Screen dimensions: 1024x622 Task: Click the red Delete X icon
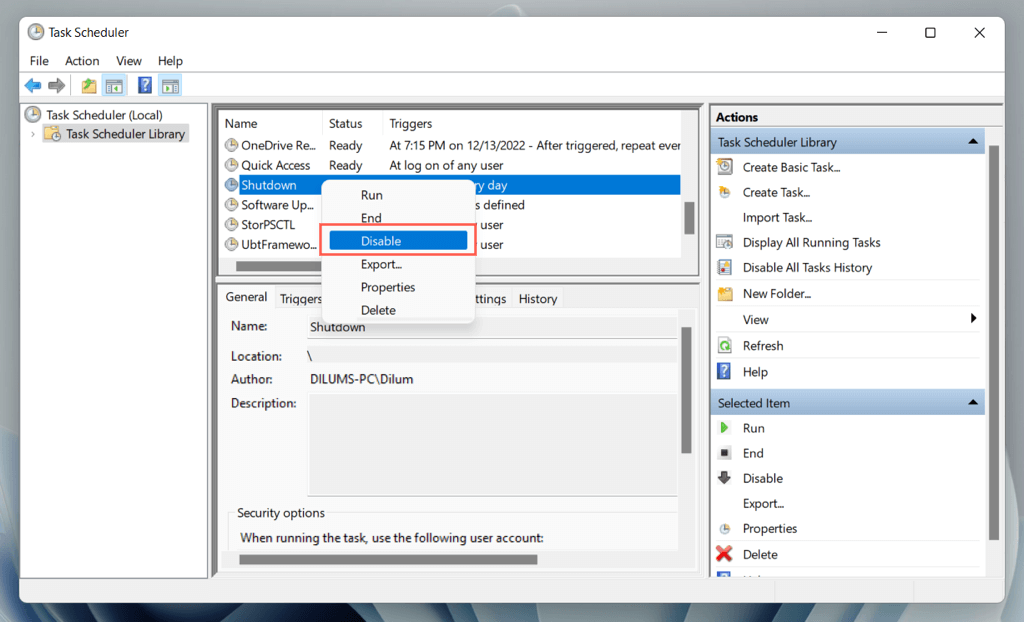point(725,554)
